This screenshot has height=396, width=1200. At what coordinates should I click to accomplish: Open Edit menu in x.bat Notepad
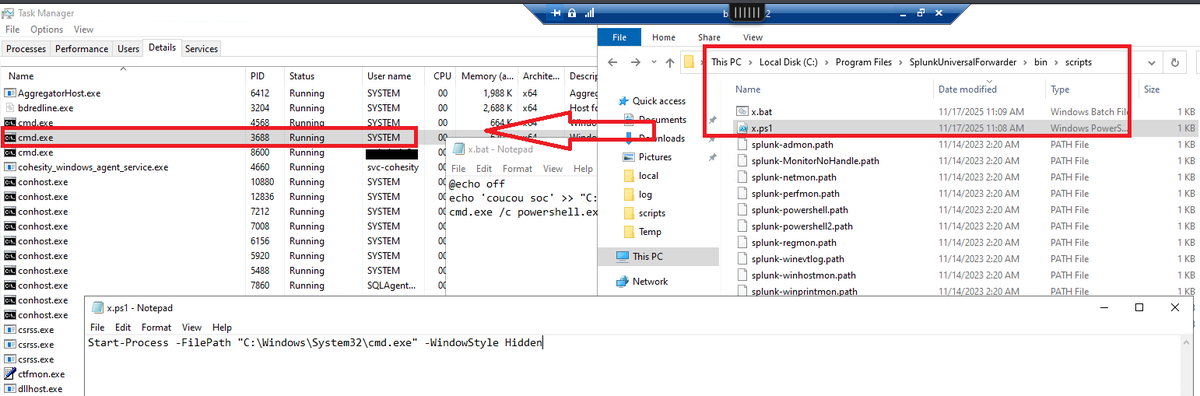tap(485, 169)
